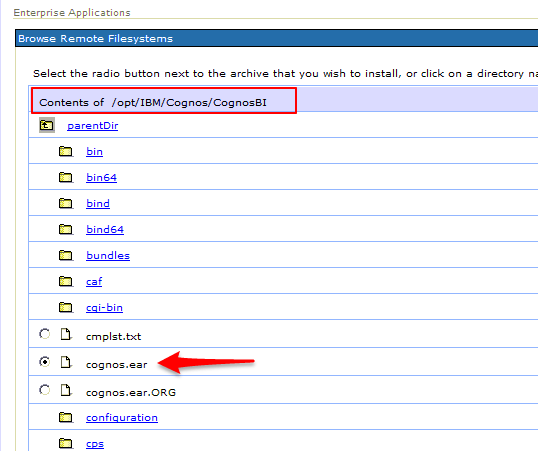Open the parentDir link
Image resolution: width=538 pixels, height=451 pixels.
point(93,126)
